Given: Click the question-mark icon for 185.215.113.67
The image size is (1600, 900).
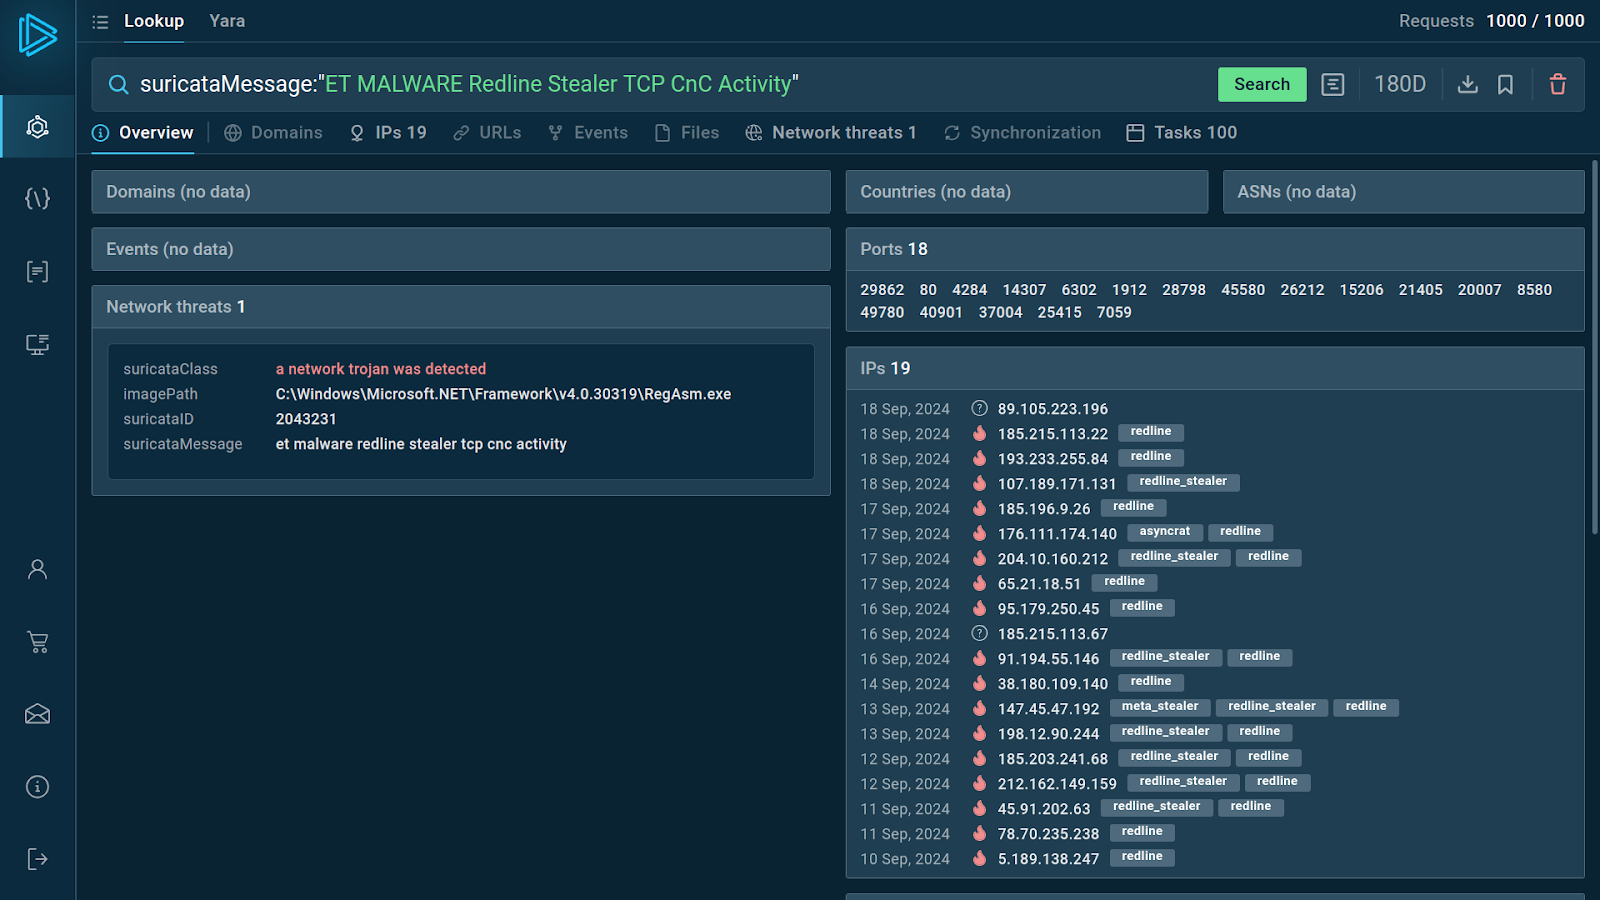Looking at the screenshot, I should pos(979,633).
